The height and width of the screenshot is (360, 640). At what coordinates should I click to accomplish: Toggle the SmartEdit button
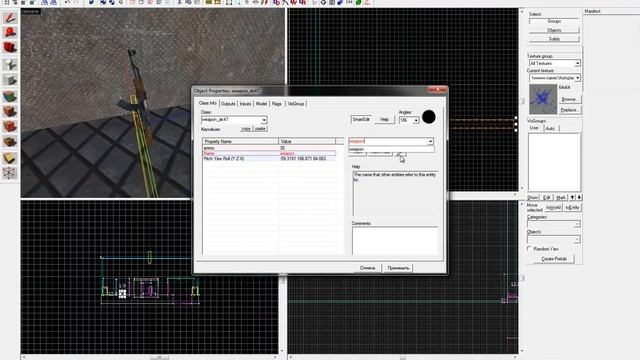coord(361,119)
